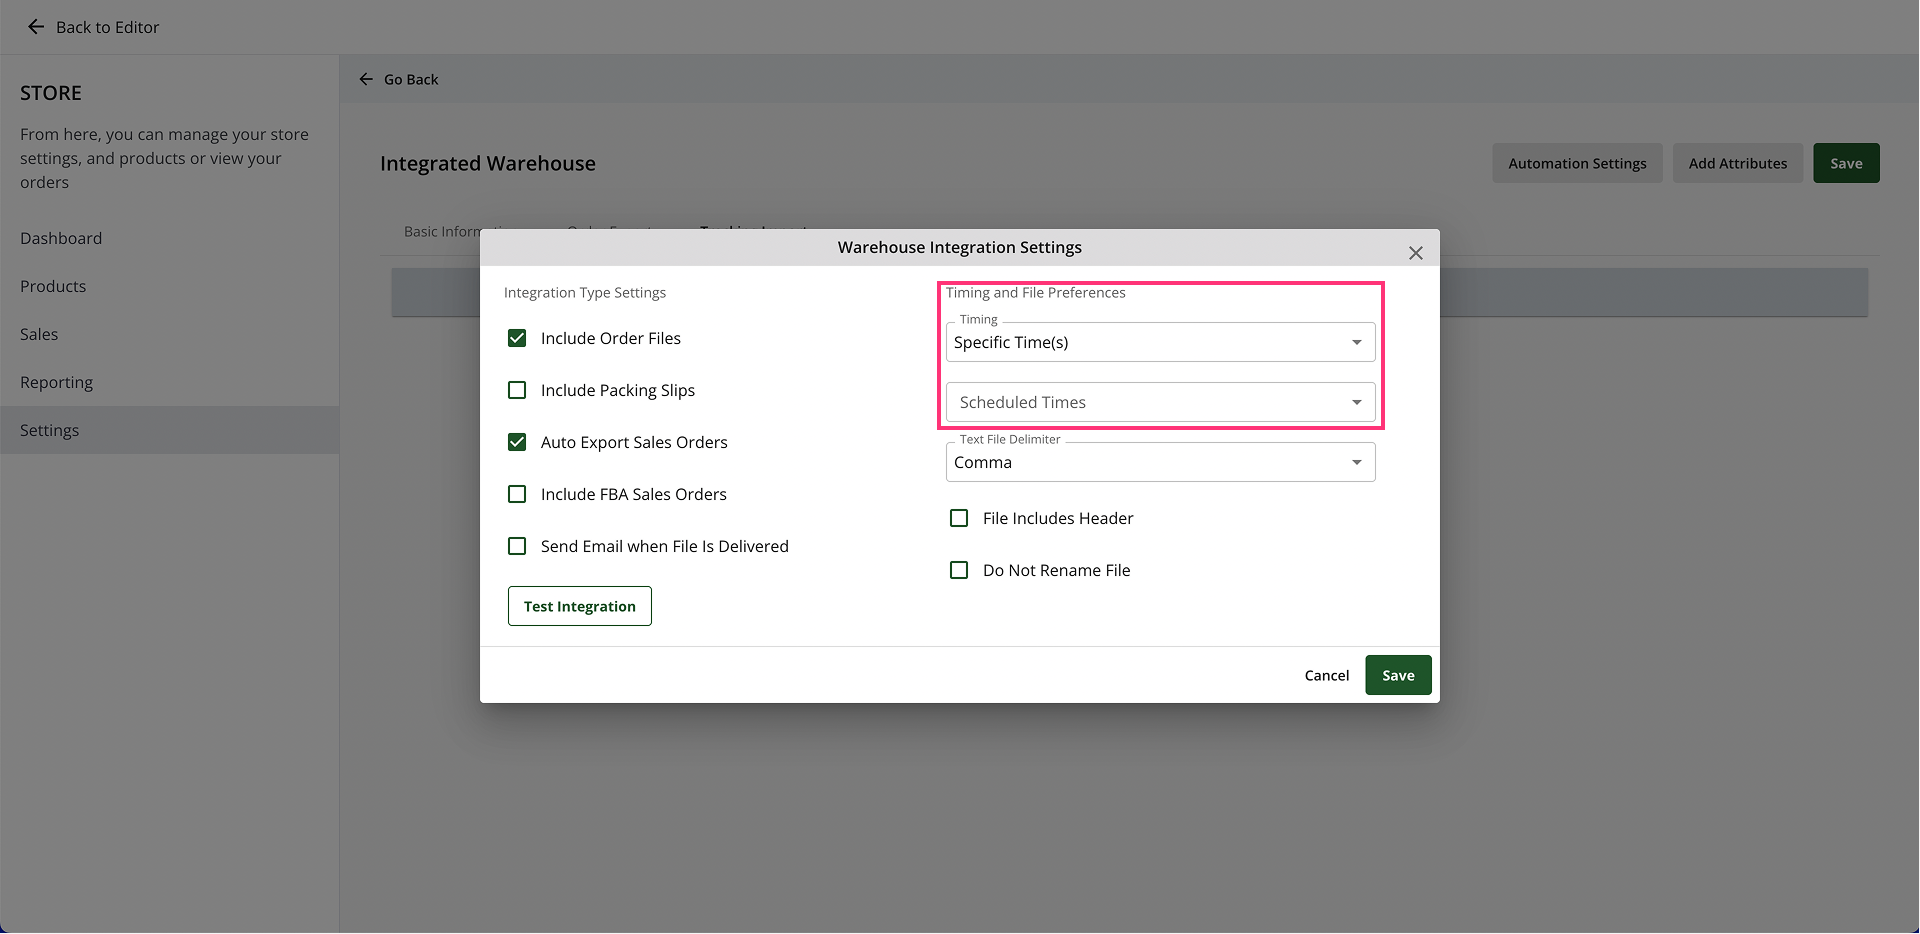Close the Warehouse Integration Settings dialog
The height and width of the screenshot is (934, 1920).
click(x=1415, y=253)
